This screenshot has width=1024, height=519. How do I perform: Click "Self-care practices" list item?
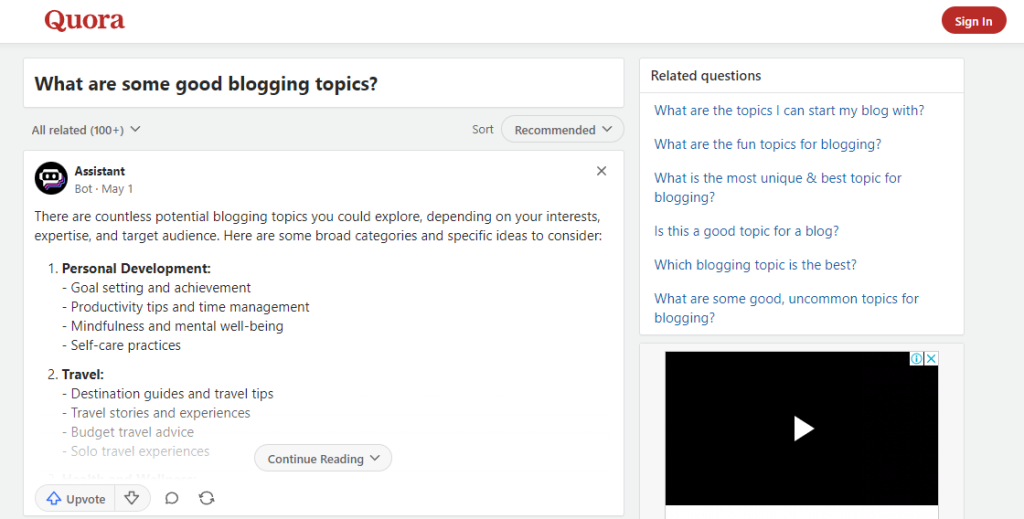pos(121,345)
